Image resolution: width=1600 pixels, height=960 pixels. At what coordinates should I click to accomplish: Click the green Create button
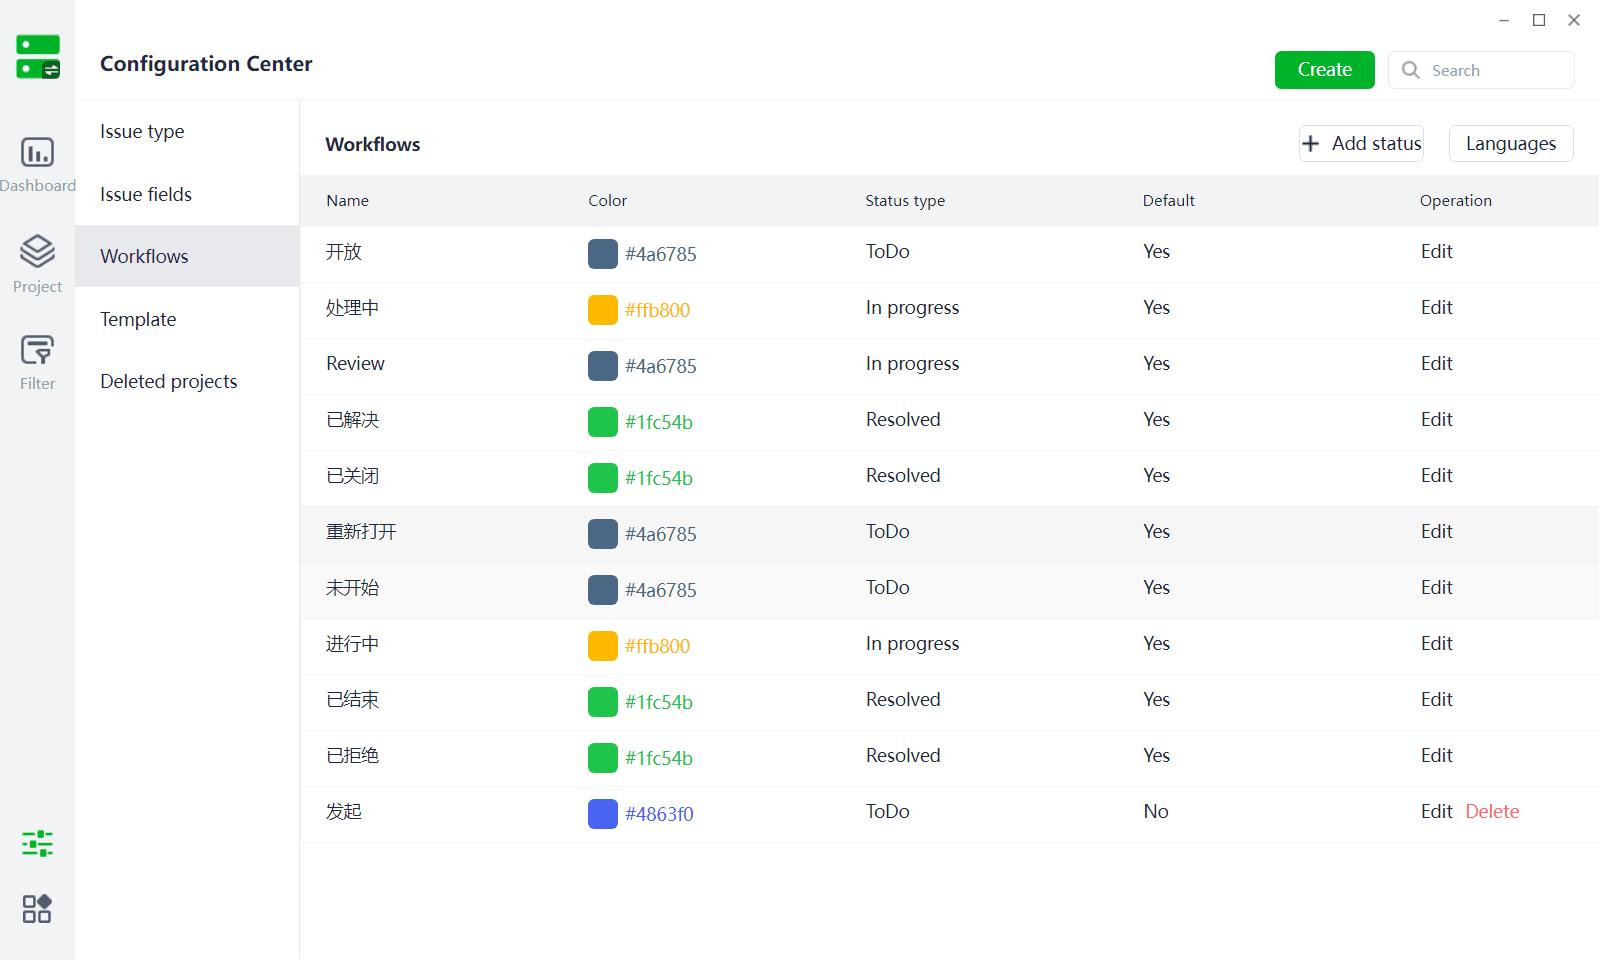click(x=1324, y=70)
